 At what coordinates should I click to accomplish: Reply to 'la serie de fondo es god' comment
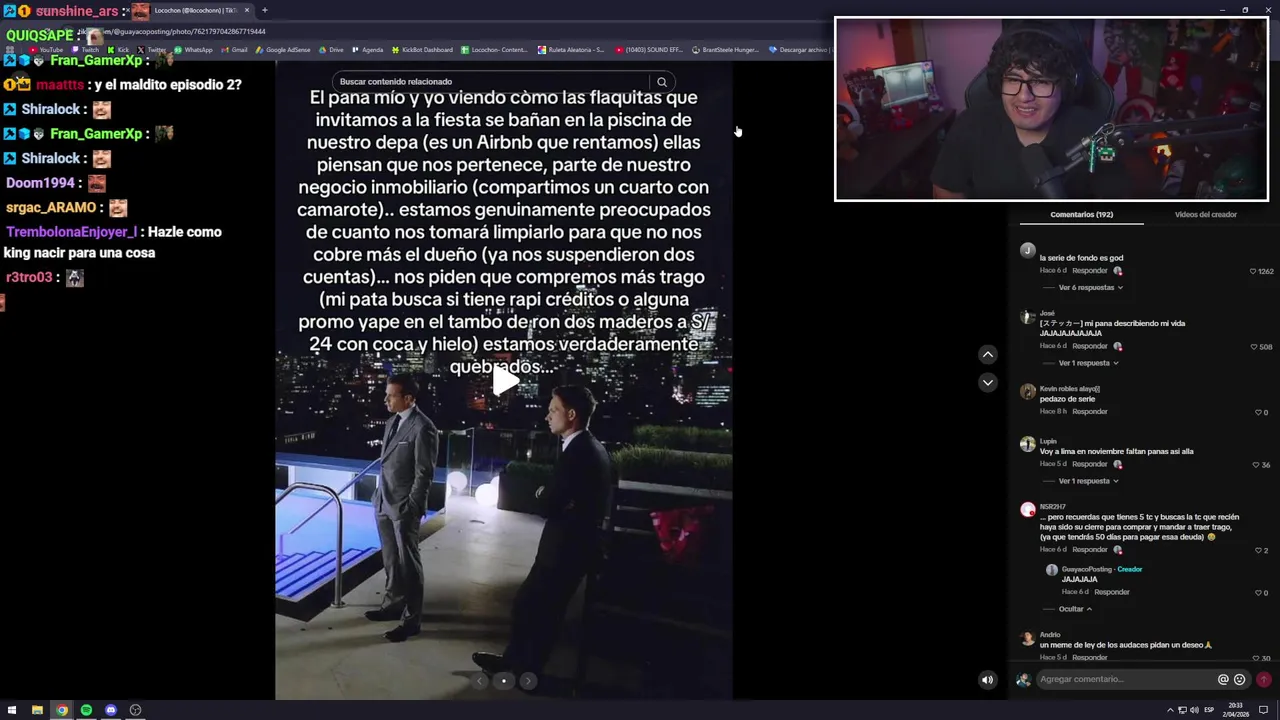point(1090,271)
